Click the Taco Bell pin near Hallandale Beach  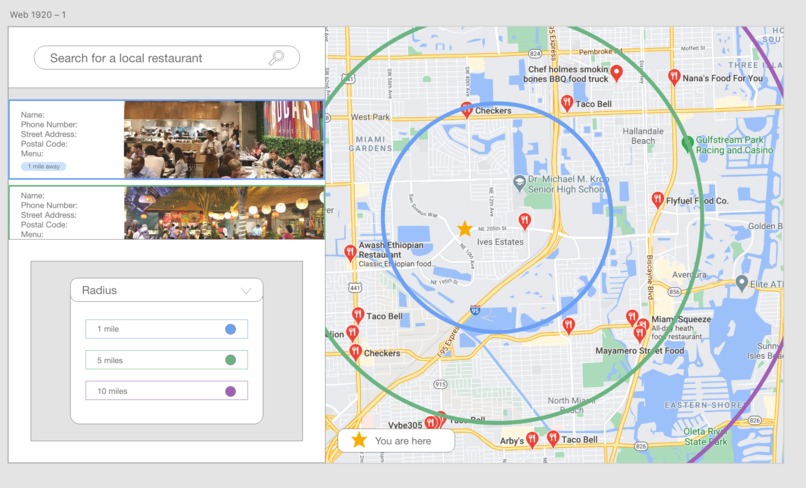point(566,103)
